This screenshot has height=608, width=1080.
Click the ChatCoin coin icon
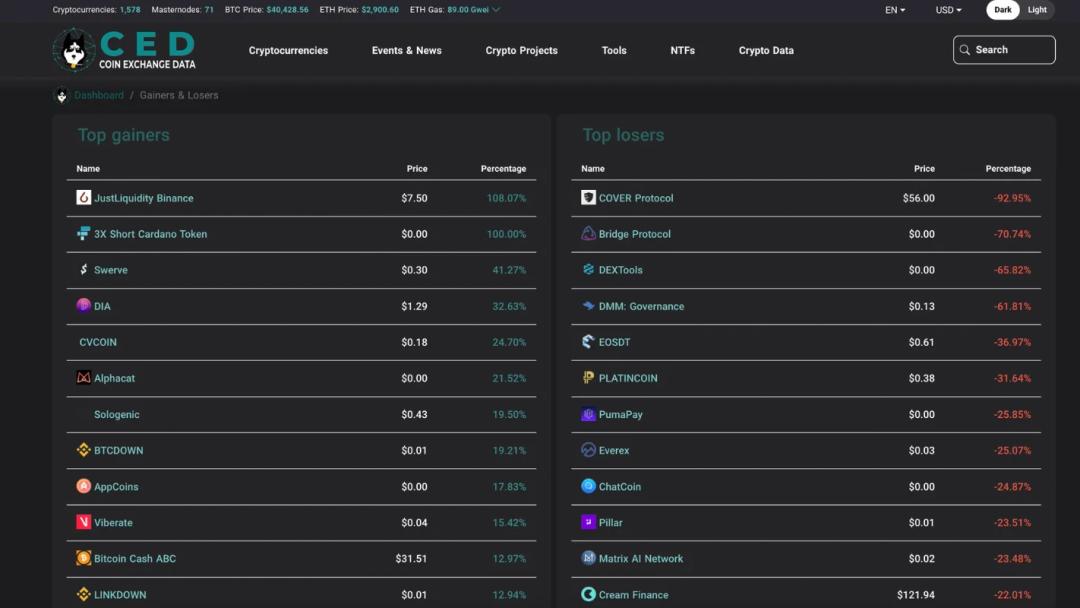coord(588,486)
